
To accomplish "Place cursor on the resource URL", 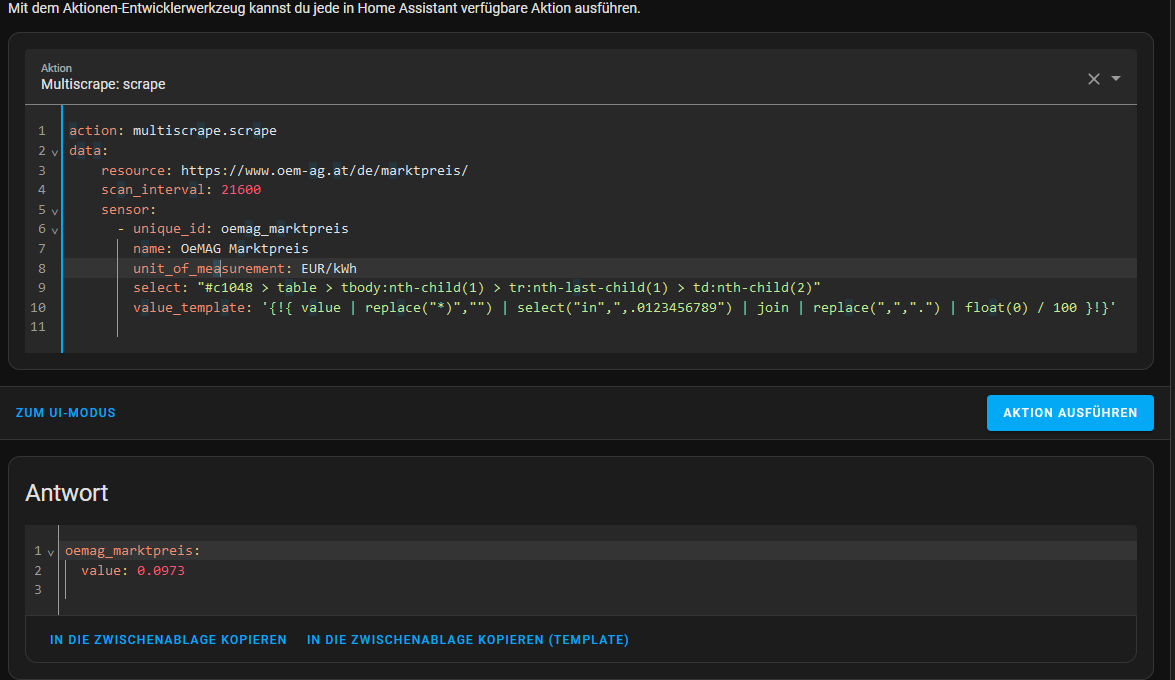I will click(324, 171).
